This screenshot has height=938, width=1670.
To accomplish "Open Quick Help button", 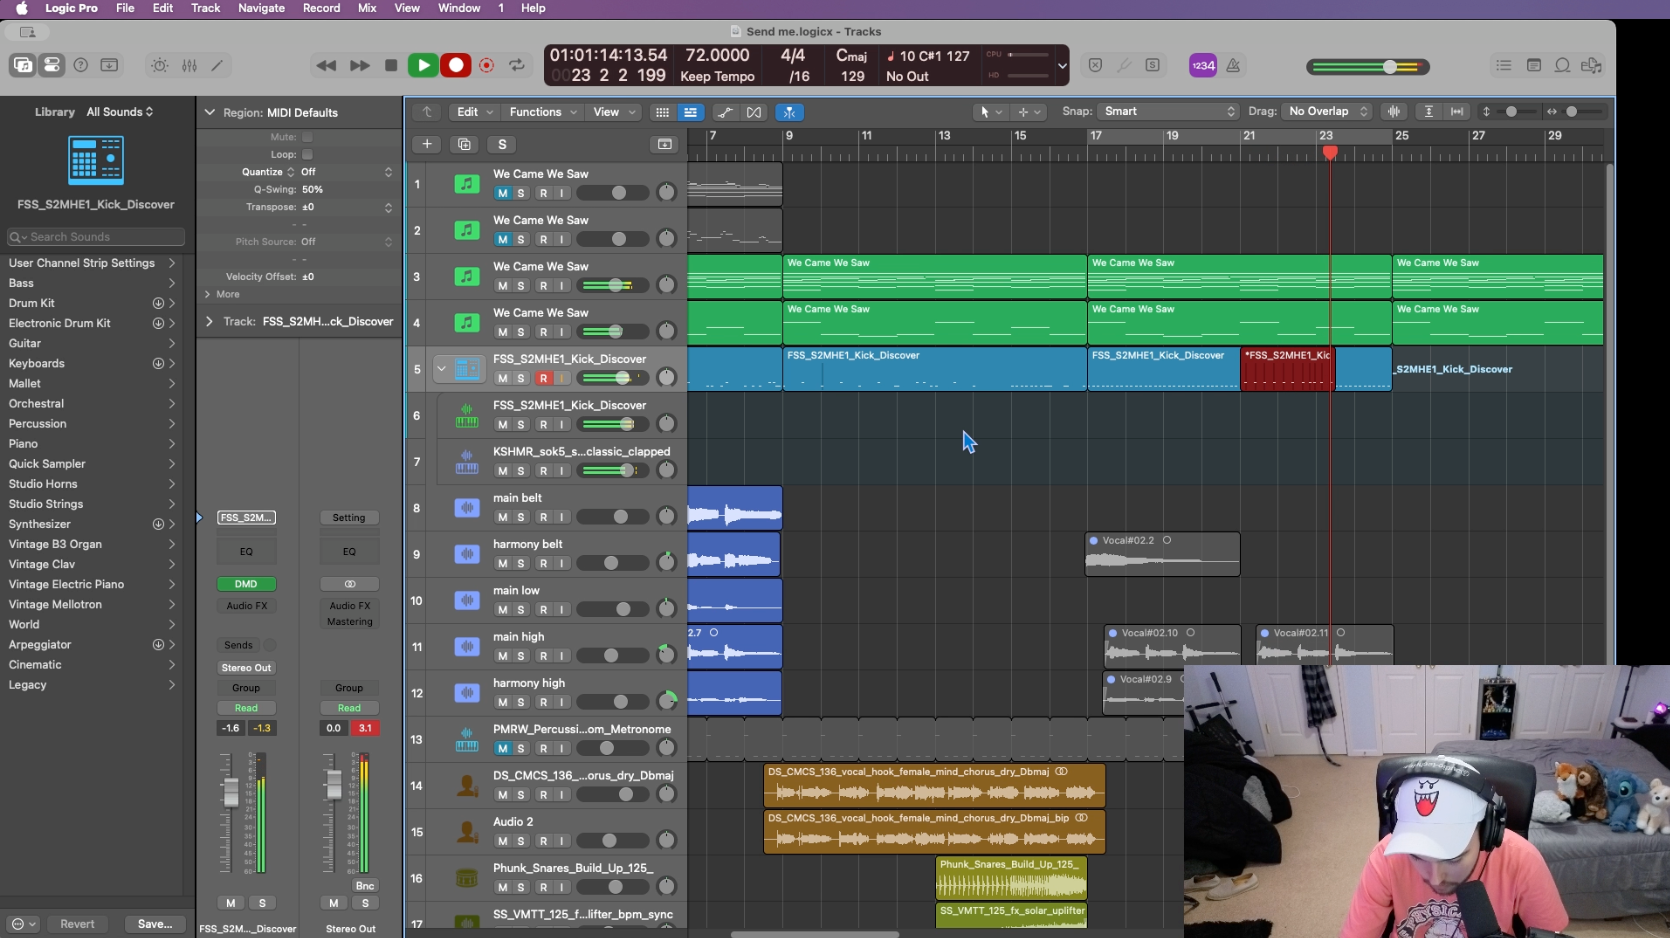I will 81,65.
